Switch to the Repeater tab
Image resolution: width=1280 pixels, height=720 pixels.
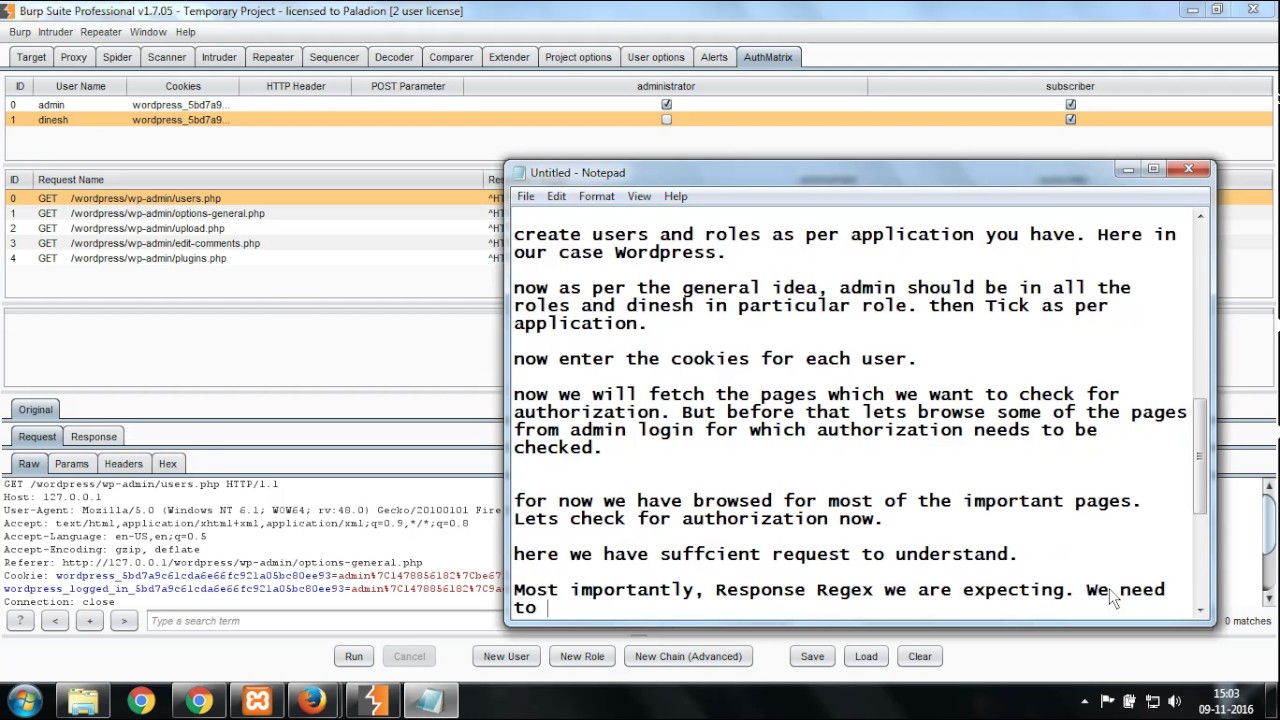click(273, 57)
